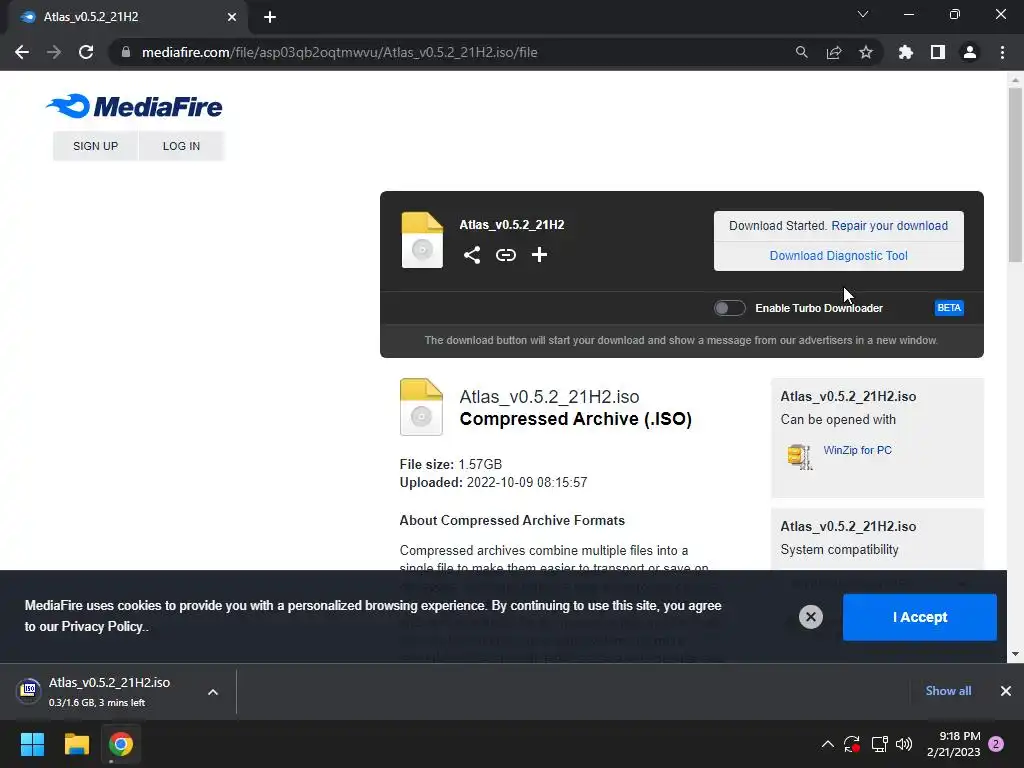Close the downloads bar
The height and width of the screenshot is (768, 1024).
click(x=1006, y=690)
